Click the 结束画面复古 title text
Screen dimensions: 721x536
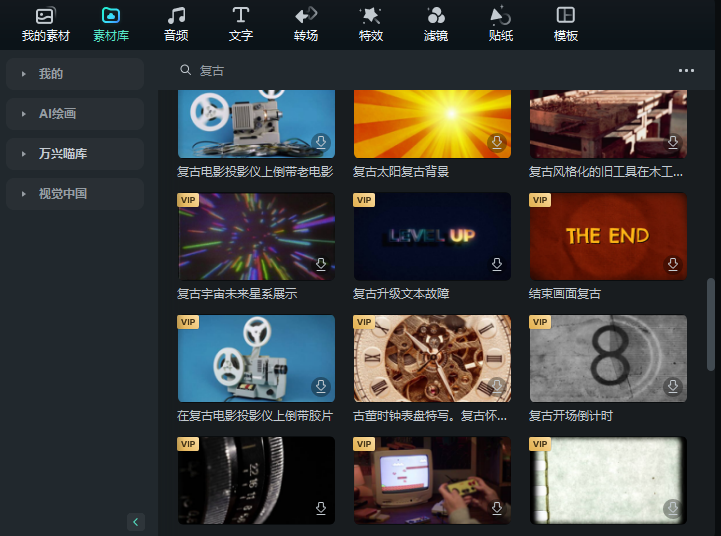click(x=565, y=294)
